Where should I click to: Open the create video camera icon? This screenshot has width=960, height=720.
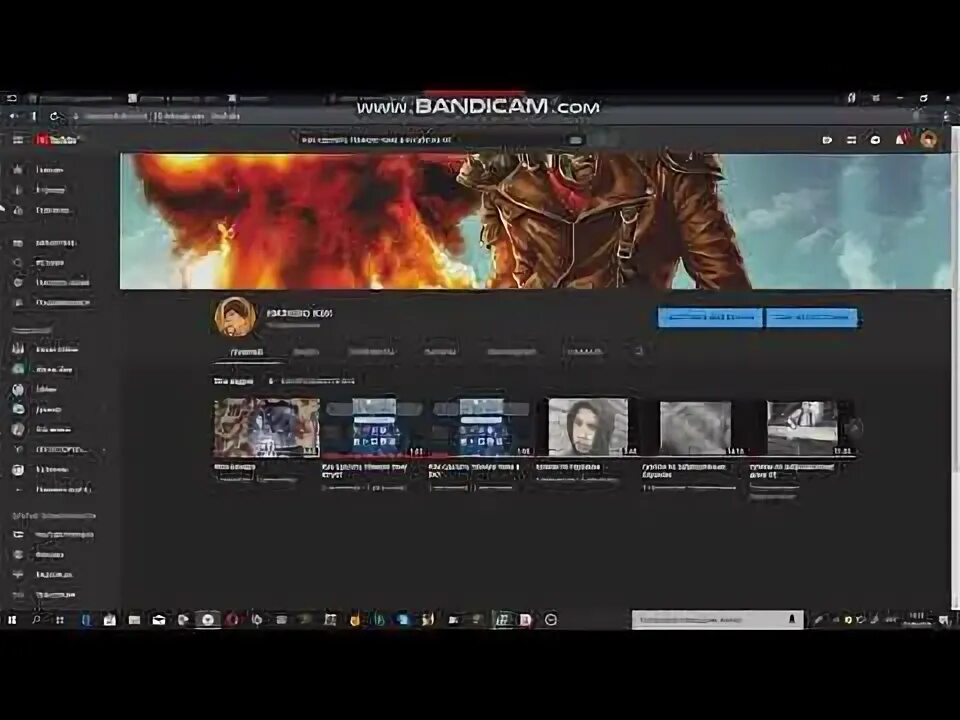pyautogui.click(x=827, y=140)
